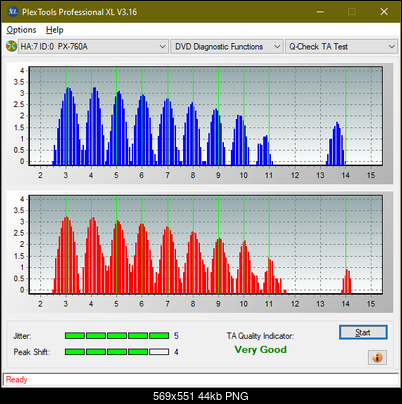The image size is (402, 404).
Task: Expand the Q-Check TA Test dropdown
Action: (341, 47)
